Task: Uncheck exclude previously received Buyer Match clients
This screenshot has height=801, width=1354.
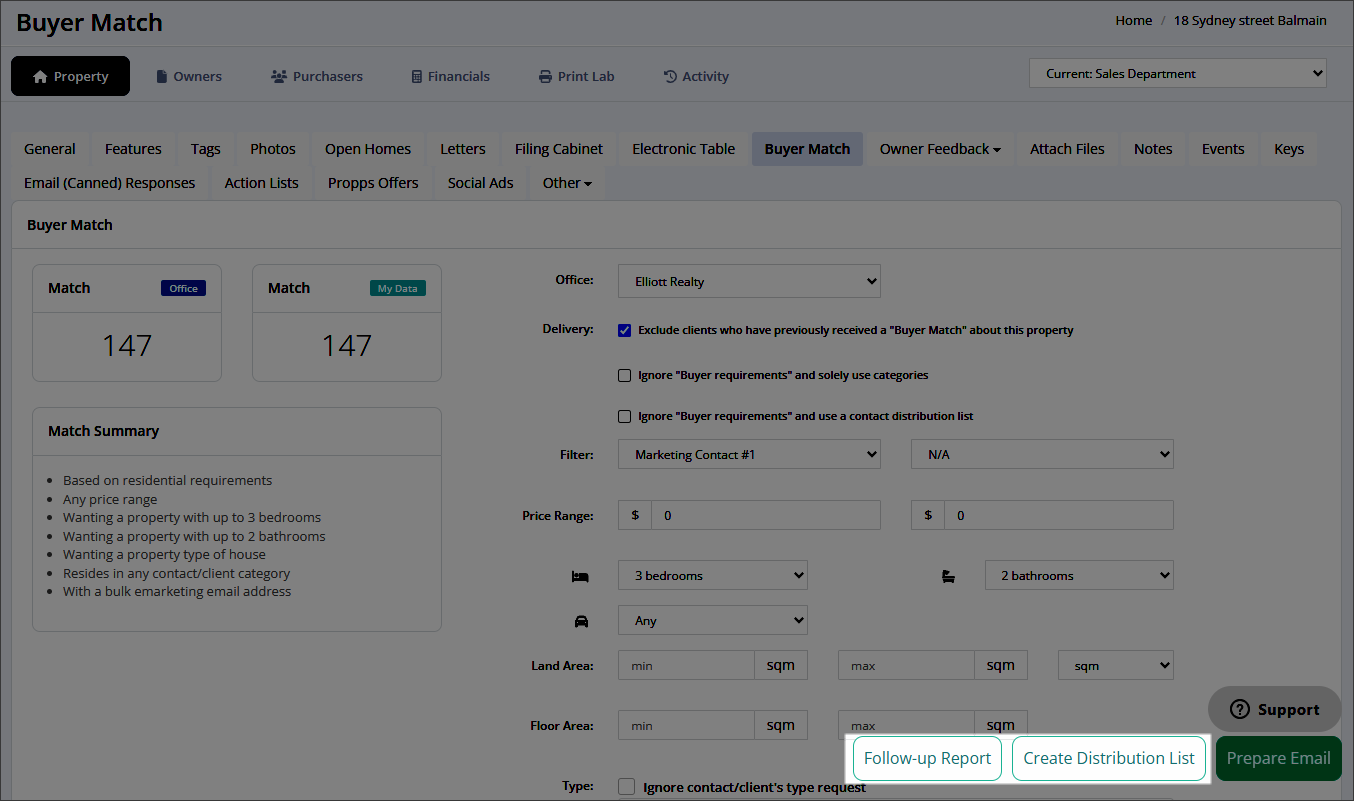Action: (625, 330)
